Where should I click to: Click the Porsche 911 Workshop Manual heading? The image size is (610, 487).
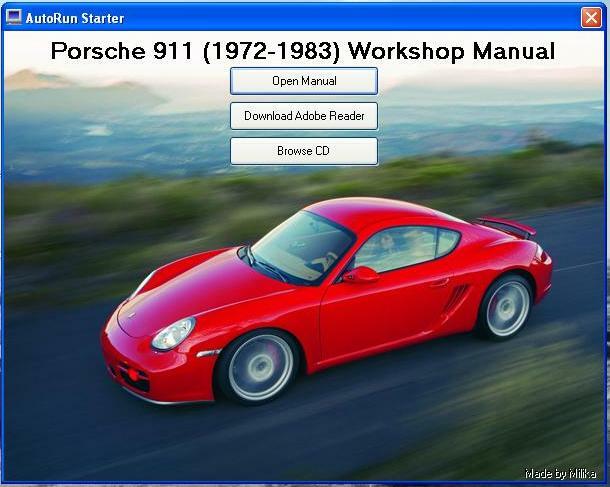coord(303,51)
